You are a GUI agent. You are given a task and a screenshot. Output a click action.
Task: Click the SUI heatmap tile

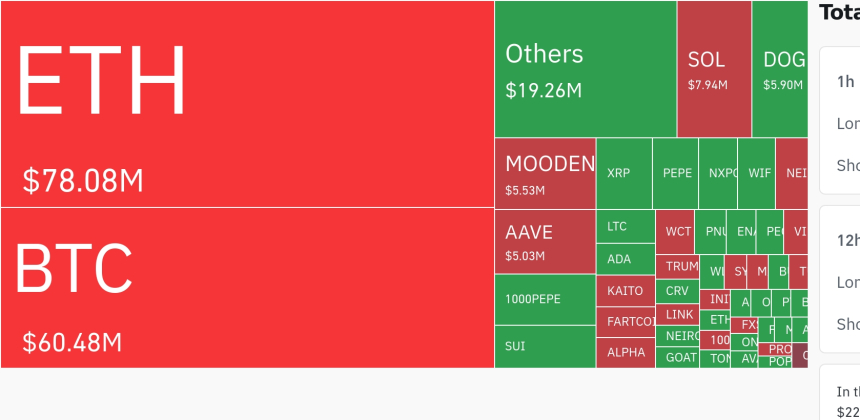[x=545, y=346]
